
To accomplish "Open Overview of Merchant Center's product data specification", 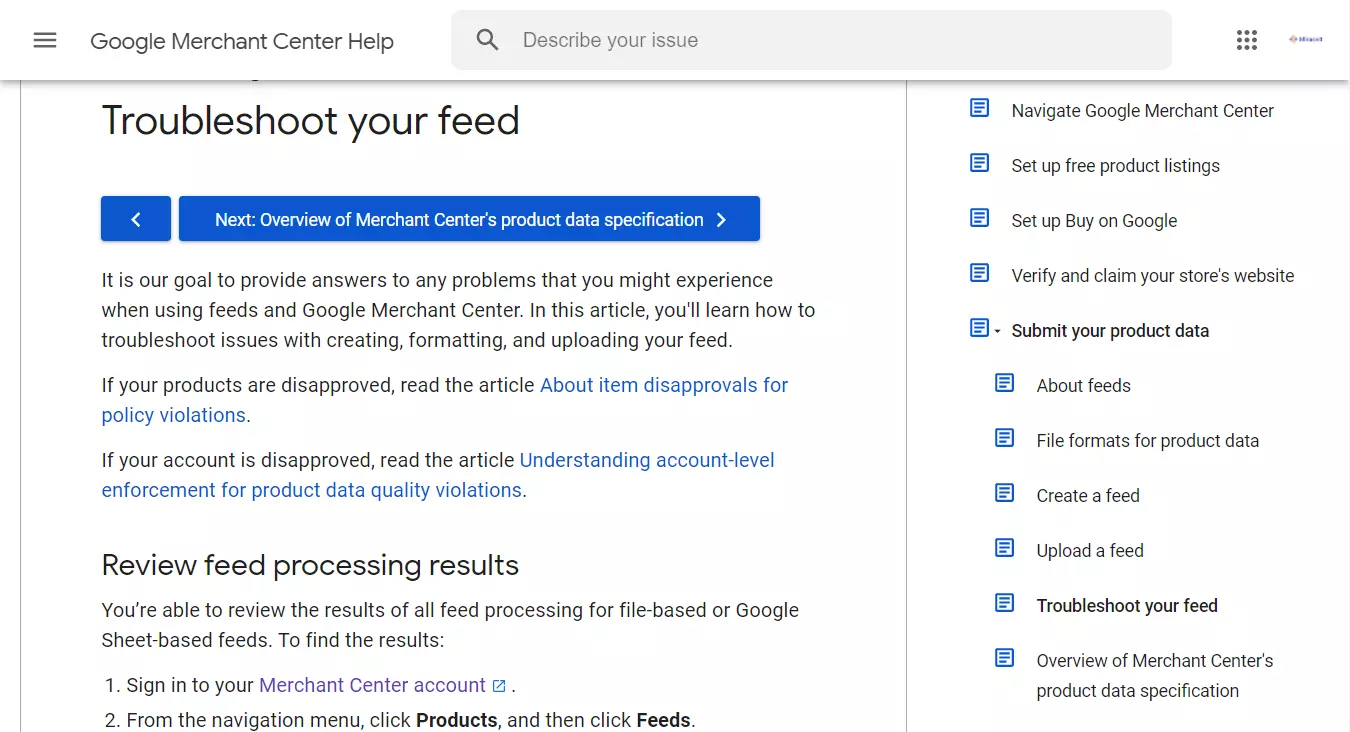I will (1155, 676).
